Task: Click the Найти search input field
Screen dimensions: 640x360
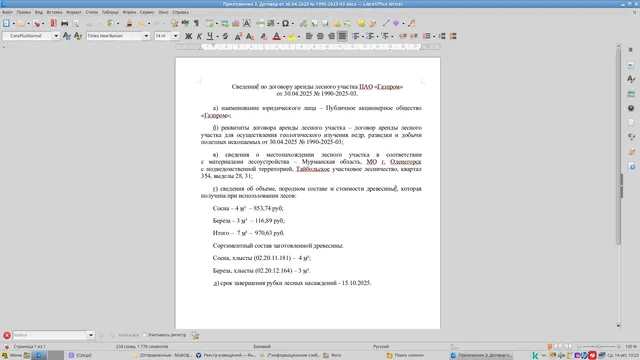Action: 50,335
